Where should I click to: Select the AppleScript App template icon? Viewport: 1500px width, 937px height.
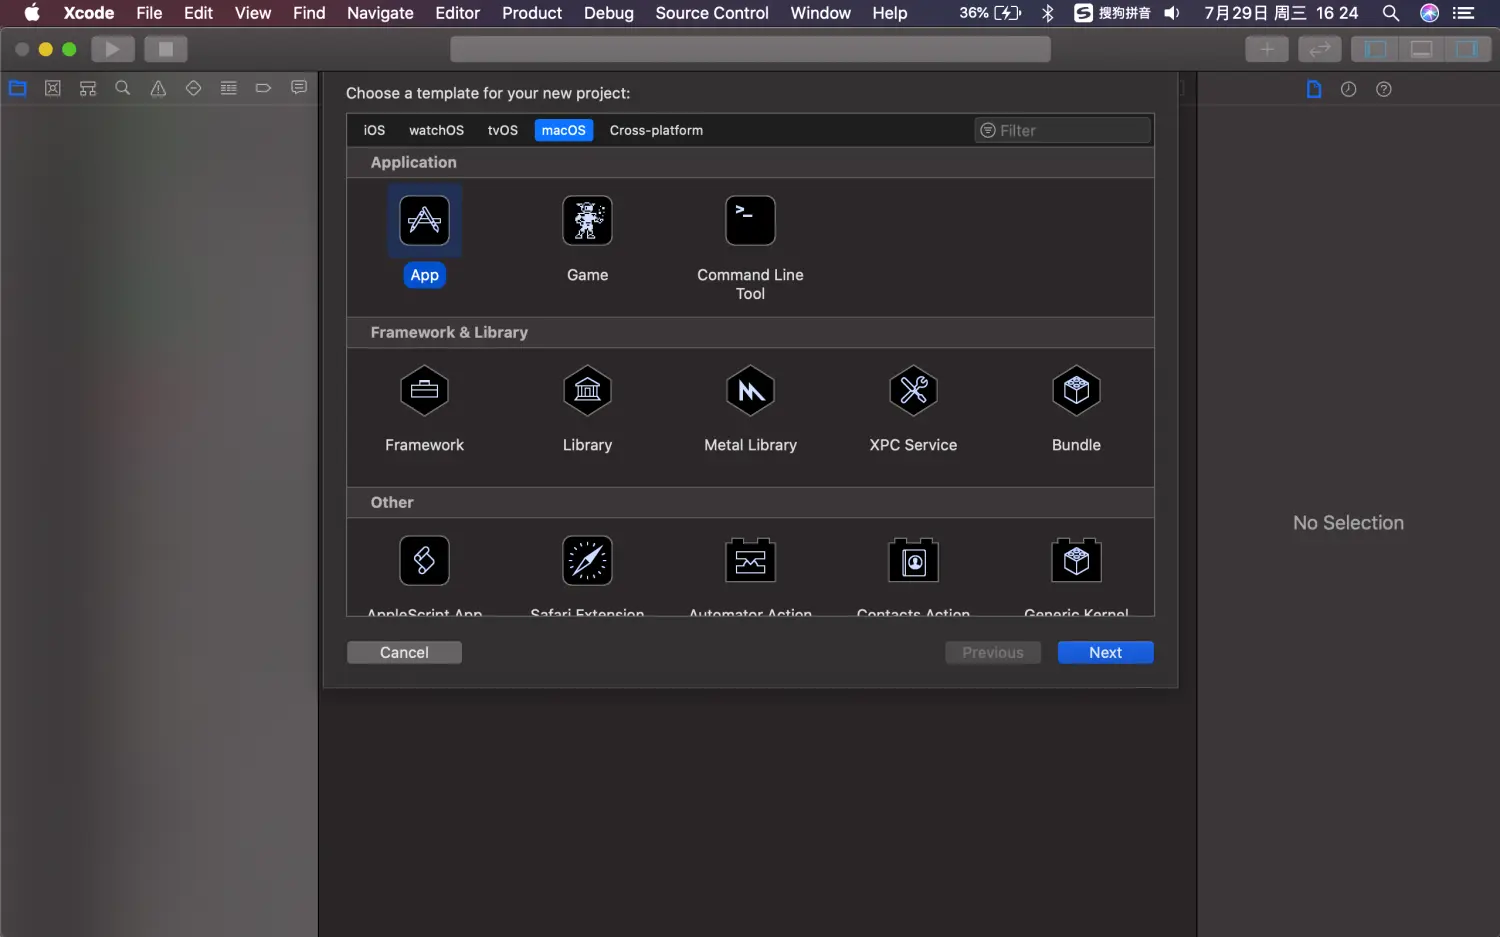(424, 561)
